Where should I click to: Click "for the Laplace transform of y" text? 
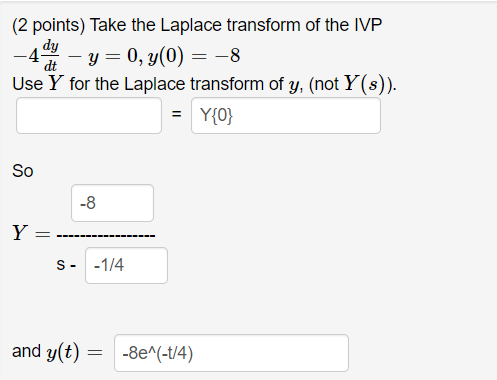(x=186, y=84)
